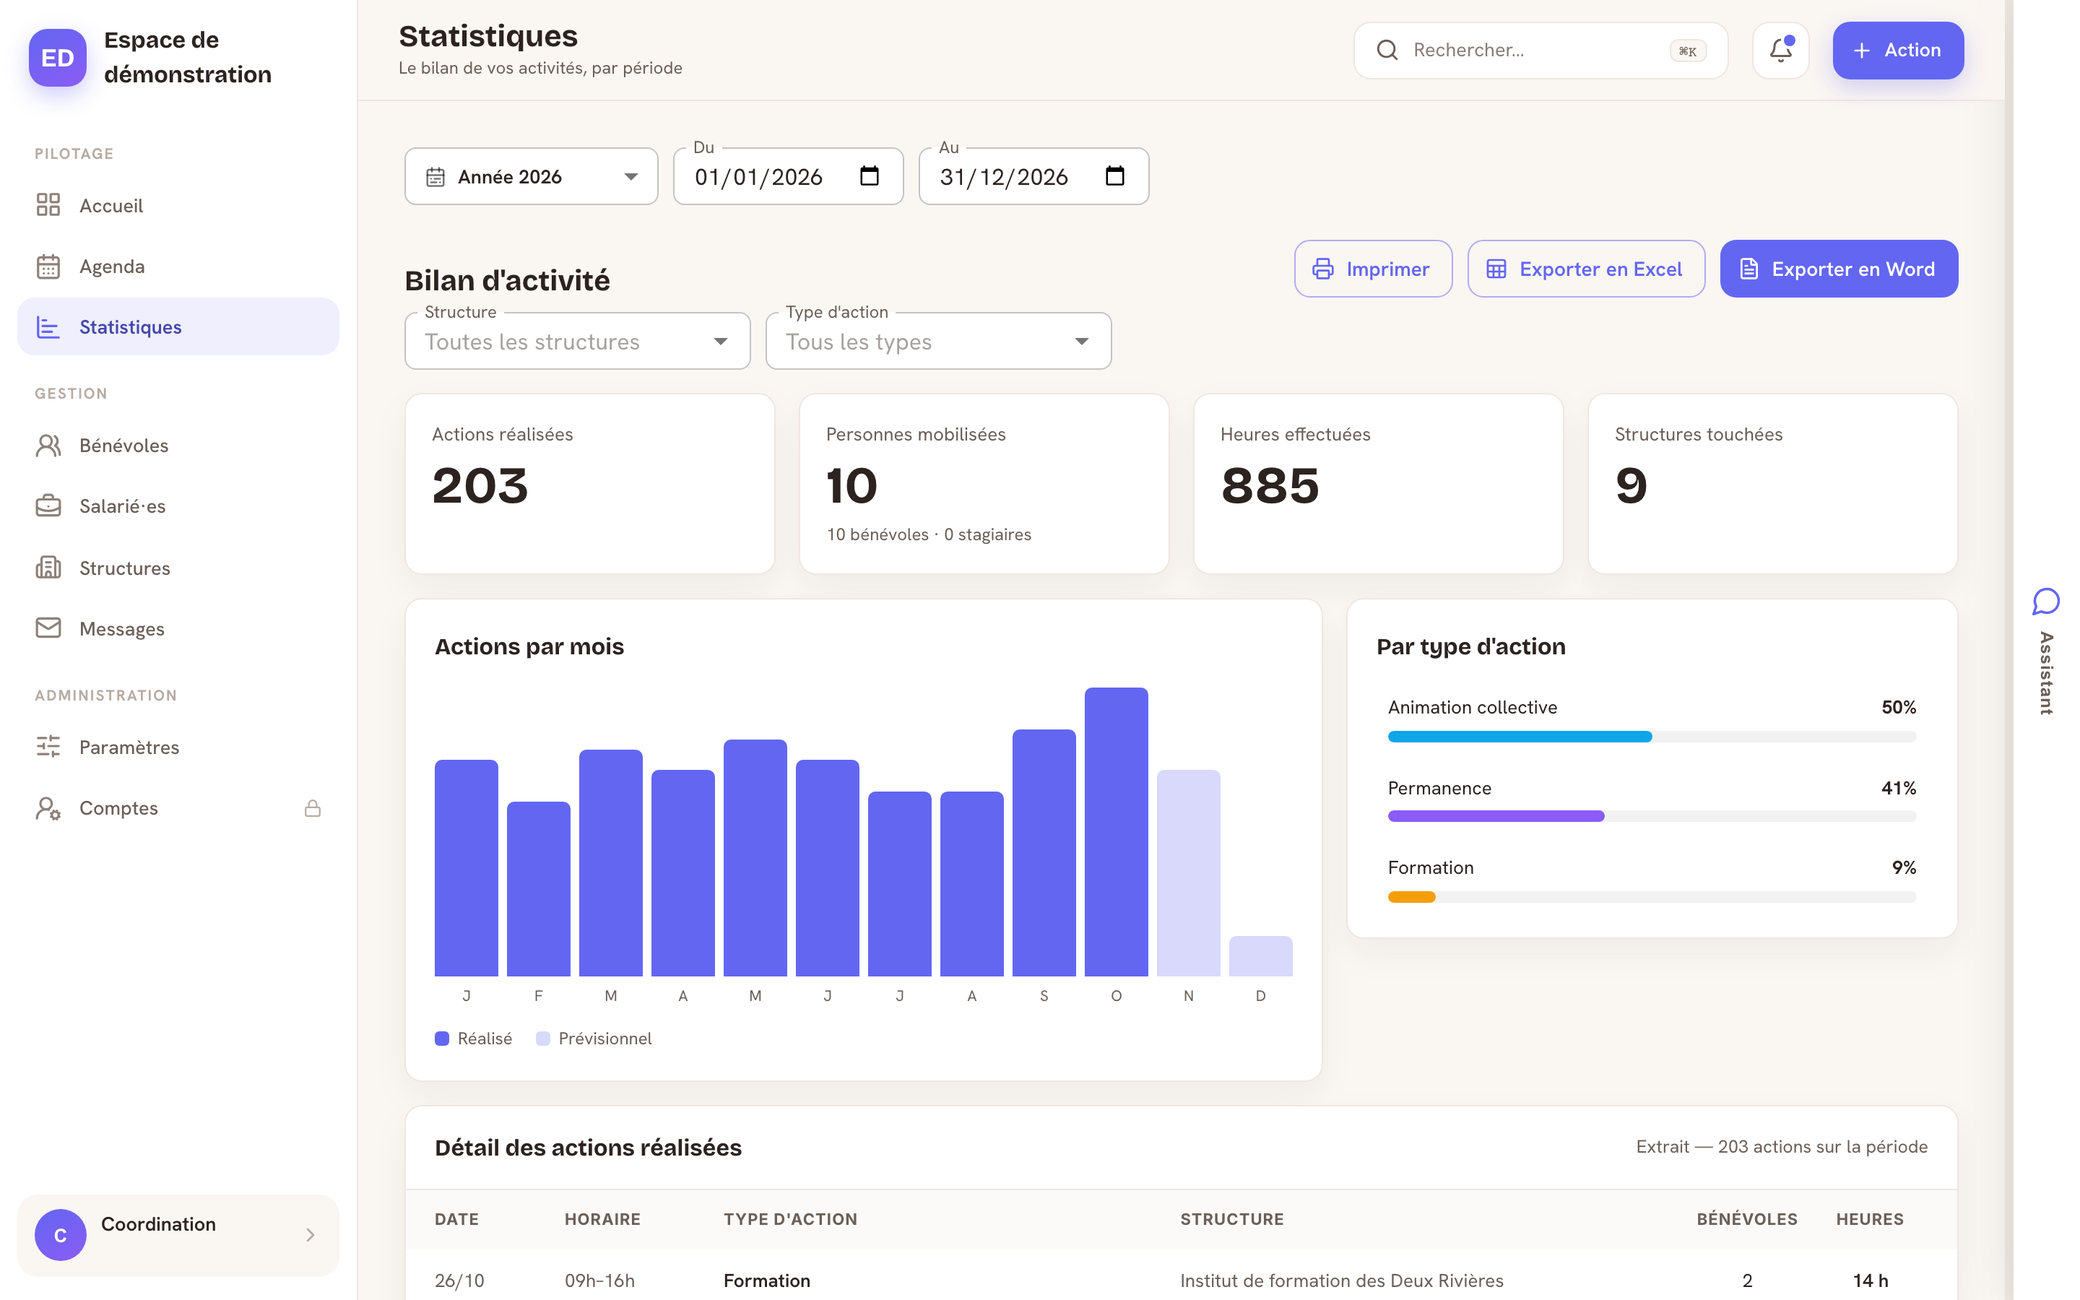Click the Bénévoles people icon
The height and width of the screenshot is (1300, 2080).
pos(48,445)
